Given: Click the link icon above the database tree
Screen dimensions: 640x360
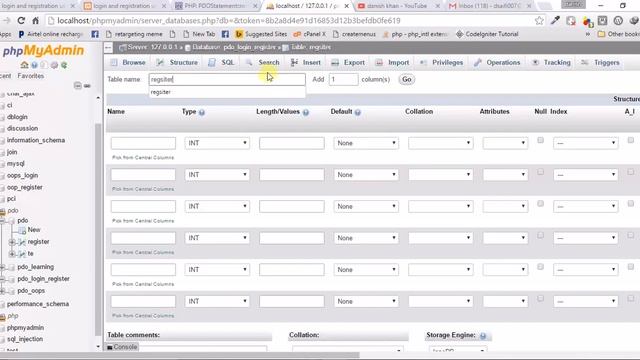Looking at the screenshot, I should tap(87, 86).
